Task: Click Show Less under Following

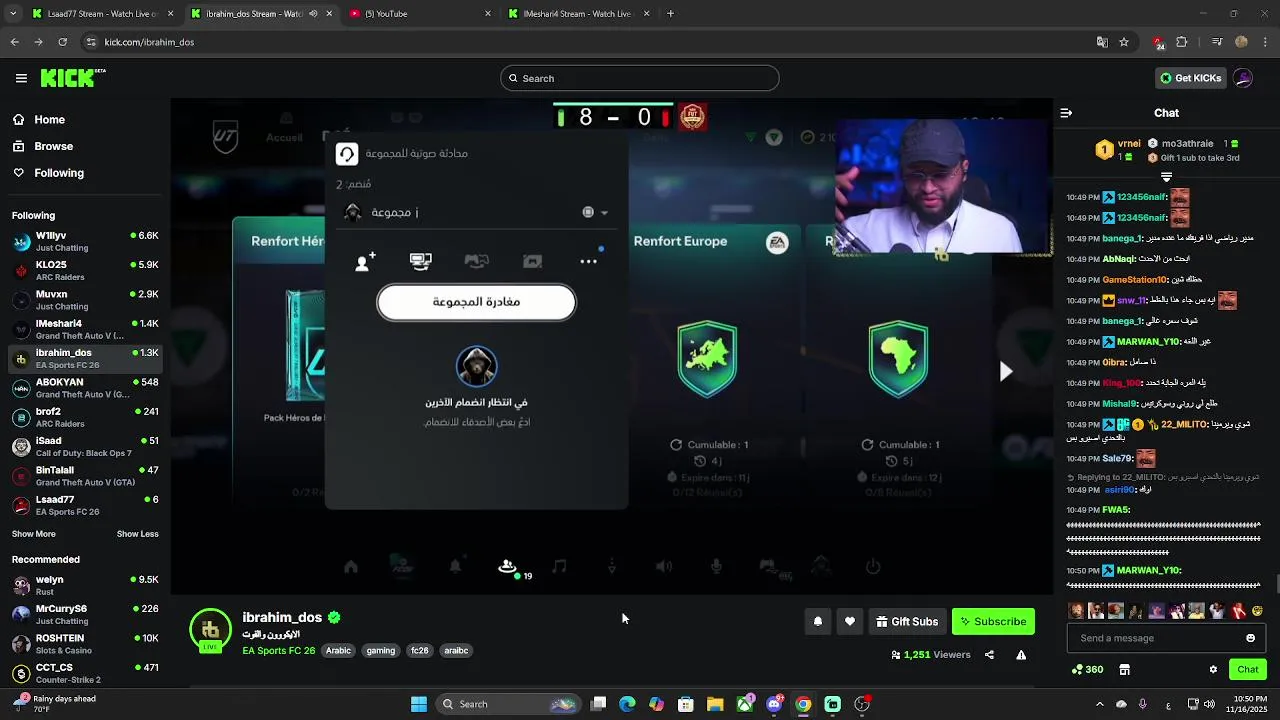Action: pos(138,534)
